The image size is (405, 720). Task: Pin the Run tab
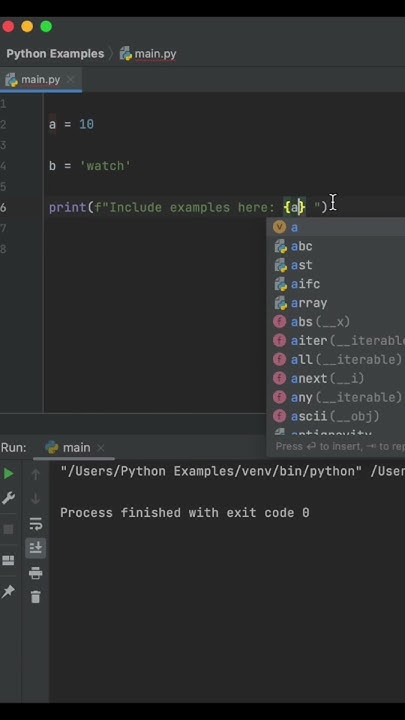pyautogui.click(x=8, y=592)
